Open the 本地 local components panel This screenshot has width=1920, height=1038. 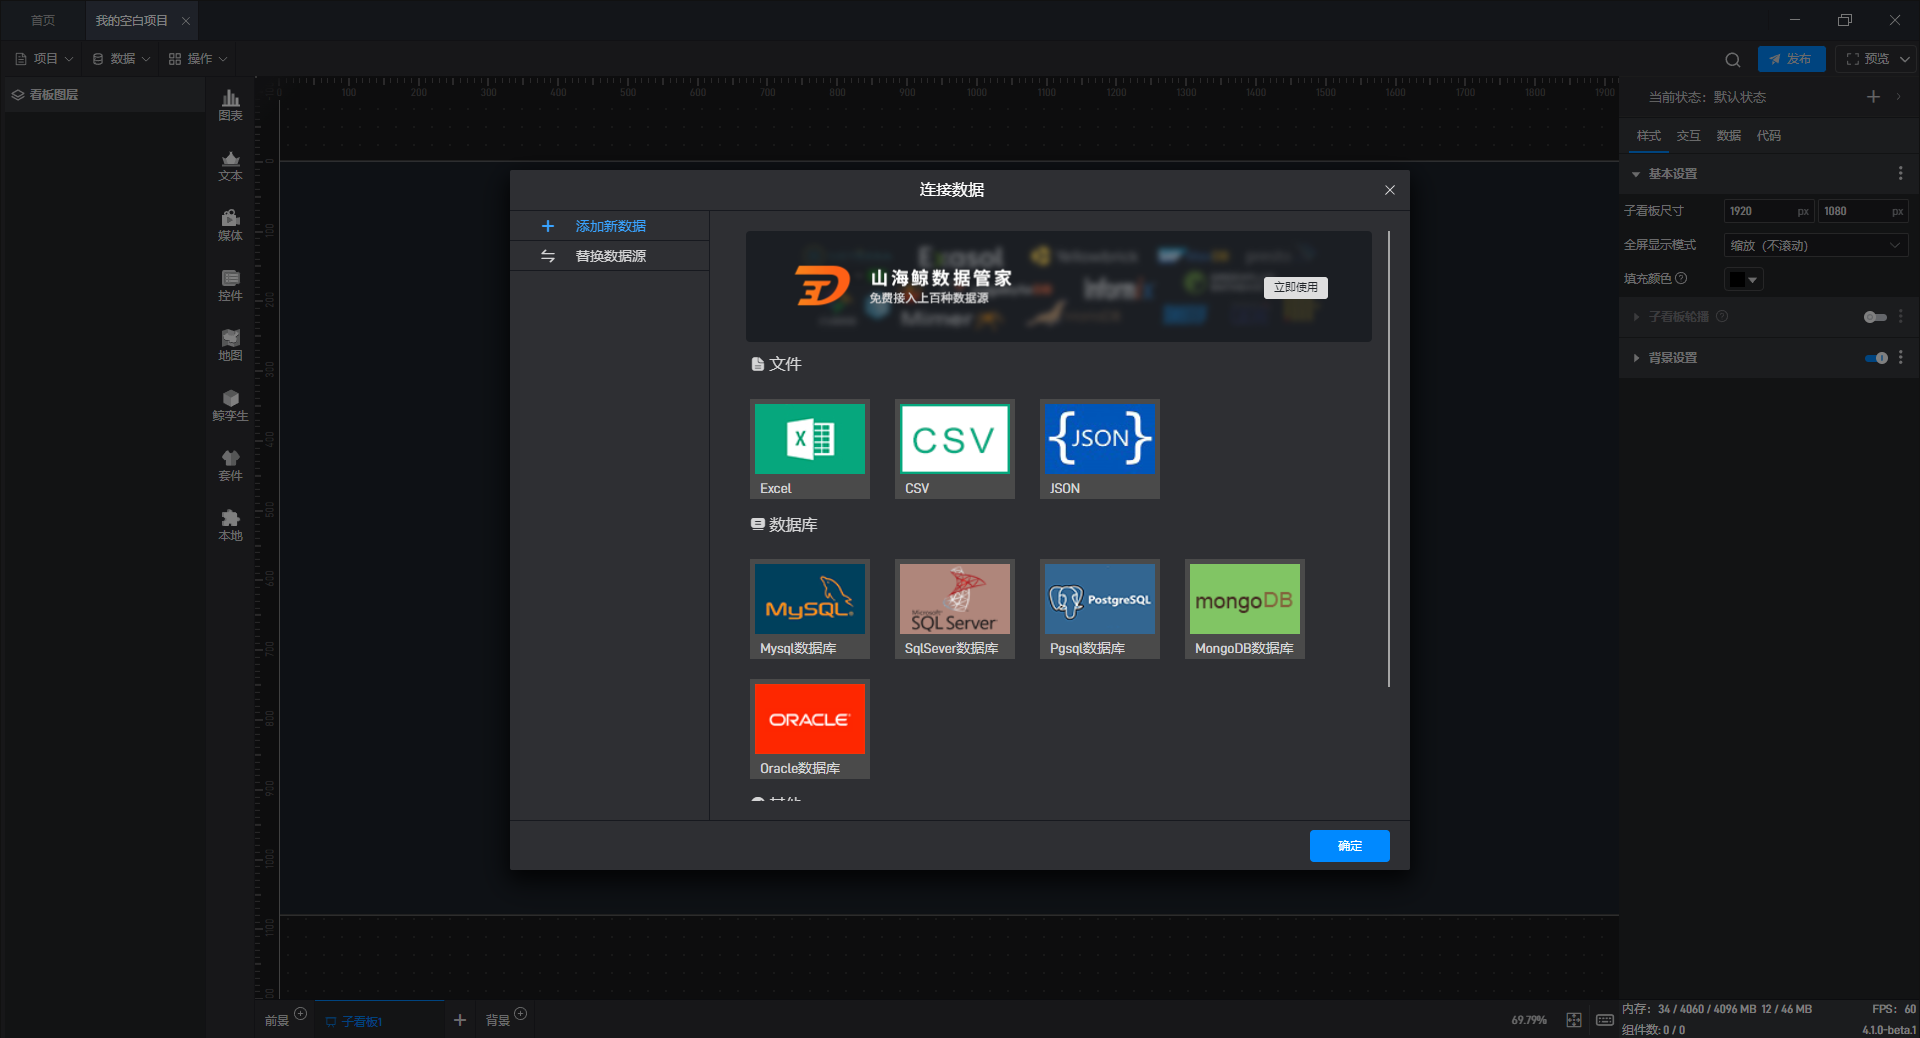coord(230,525)
